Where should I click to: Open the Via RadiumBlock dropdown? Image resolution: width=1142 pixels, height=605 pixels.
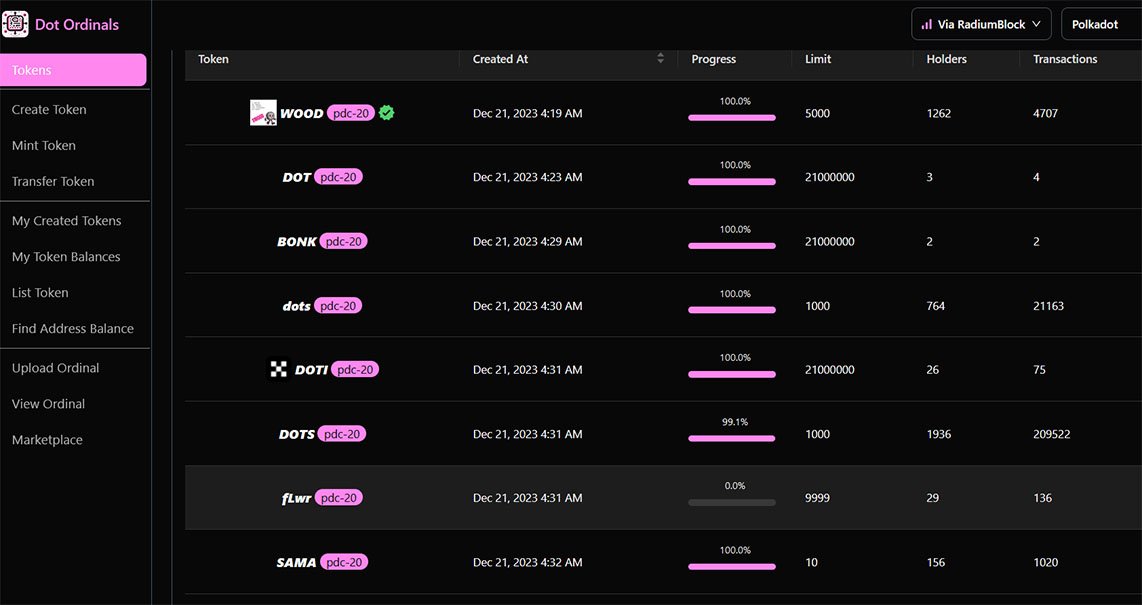(981, 24)
